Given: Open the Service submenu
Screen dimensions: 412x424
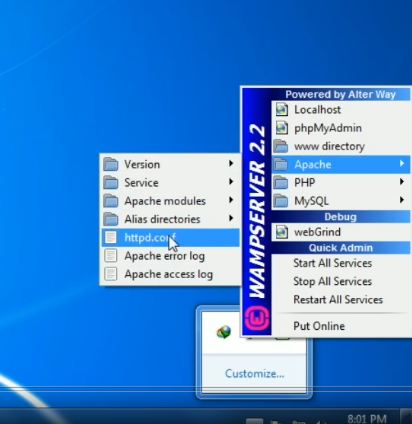Looking at the screenshot, I should pos(170,183).
